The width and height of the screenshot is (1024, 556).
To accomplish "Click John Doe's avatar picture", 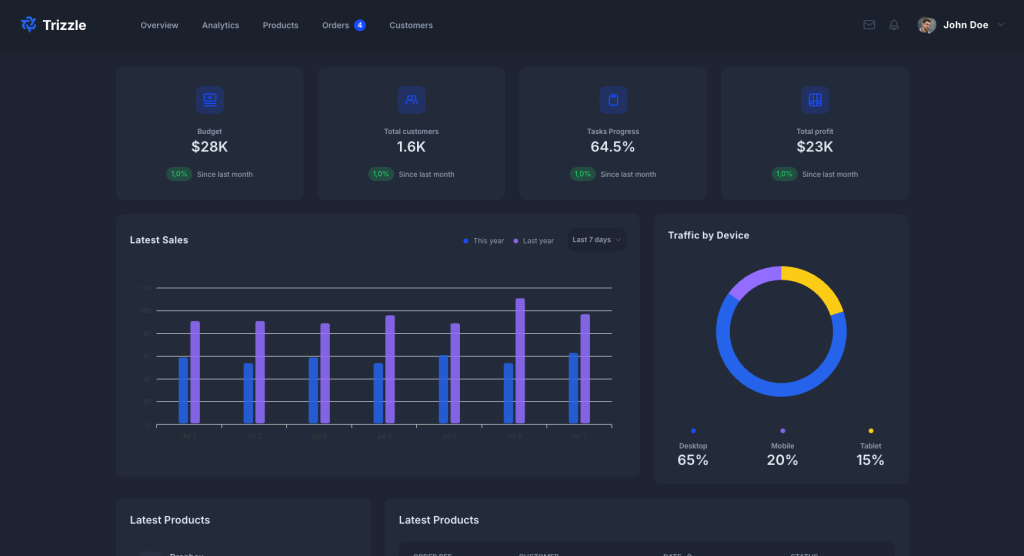I will point(927,25).
